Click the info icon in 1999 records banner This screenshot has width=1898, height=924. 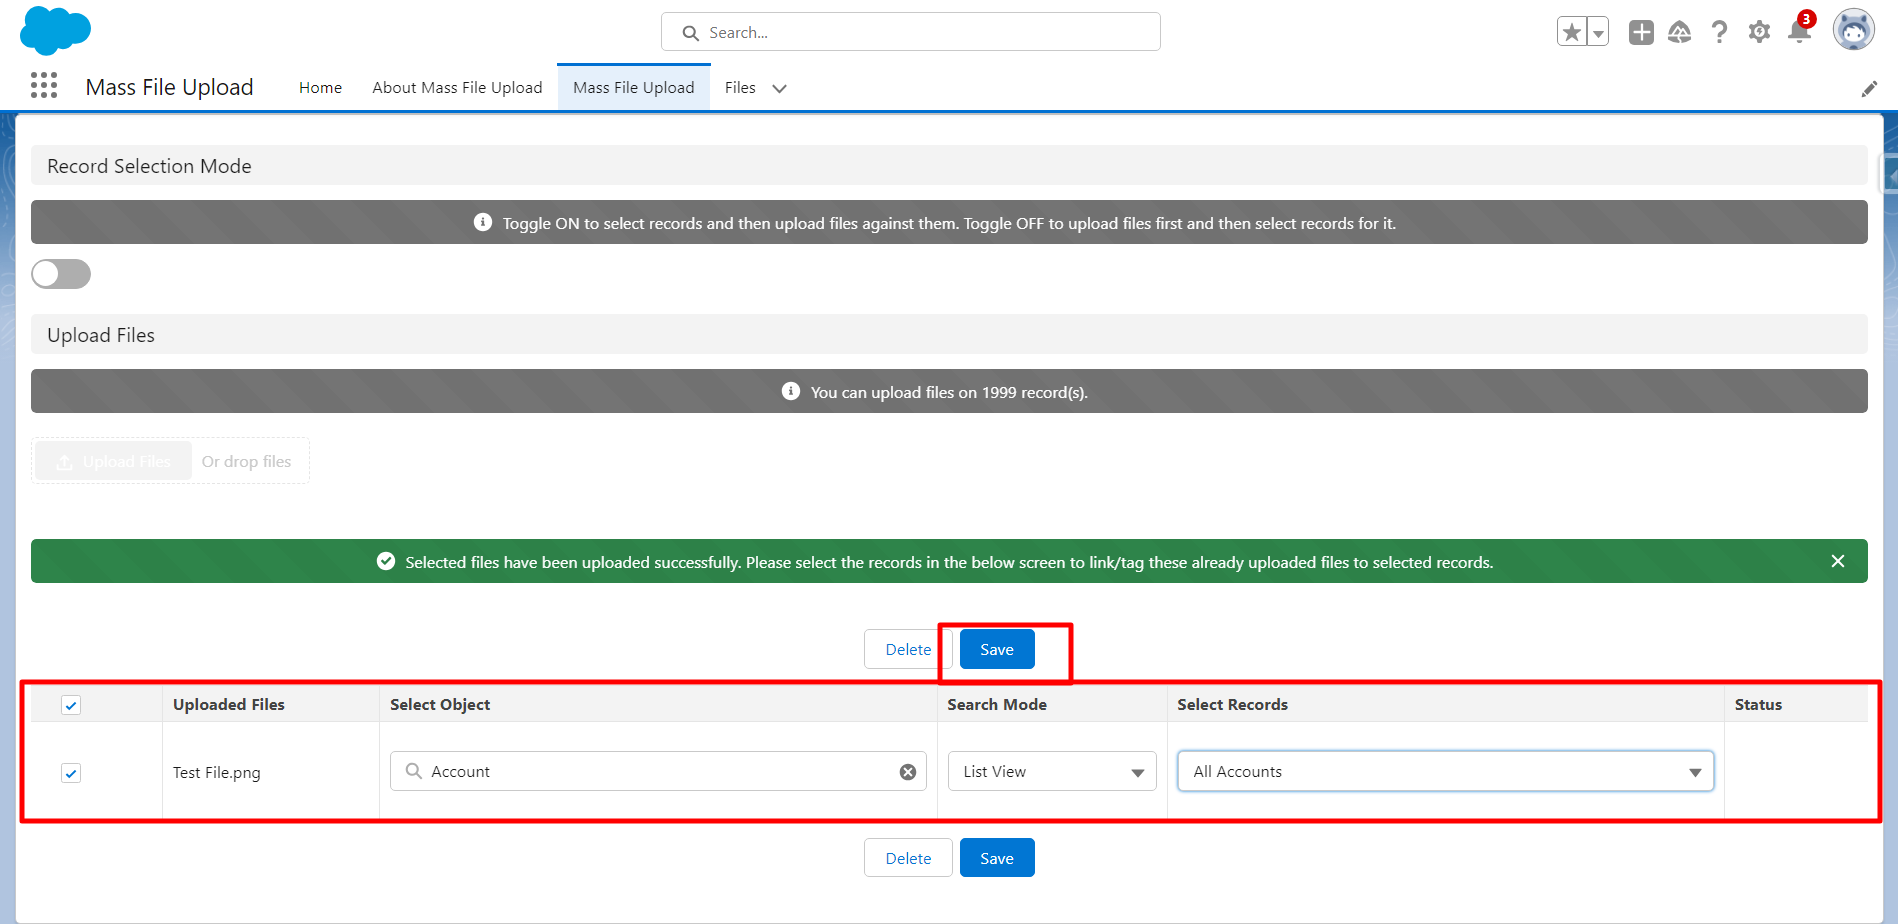(791, 391)
